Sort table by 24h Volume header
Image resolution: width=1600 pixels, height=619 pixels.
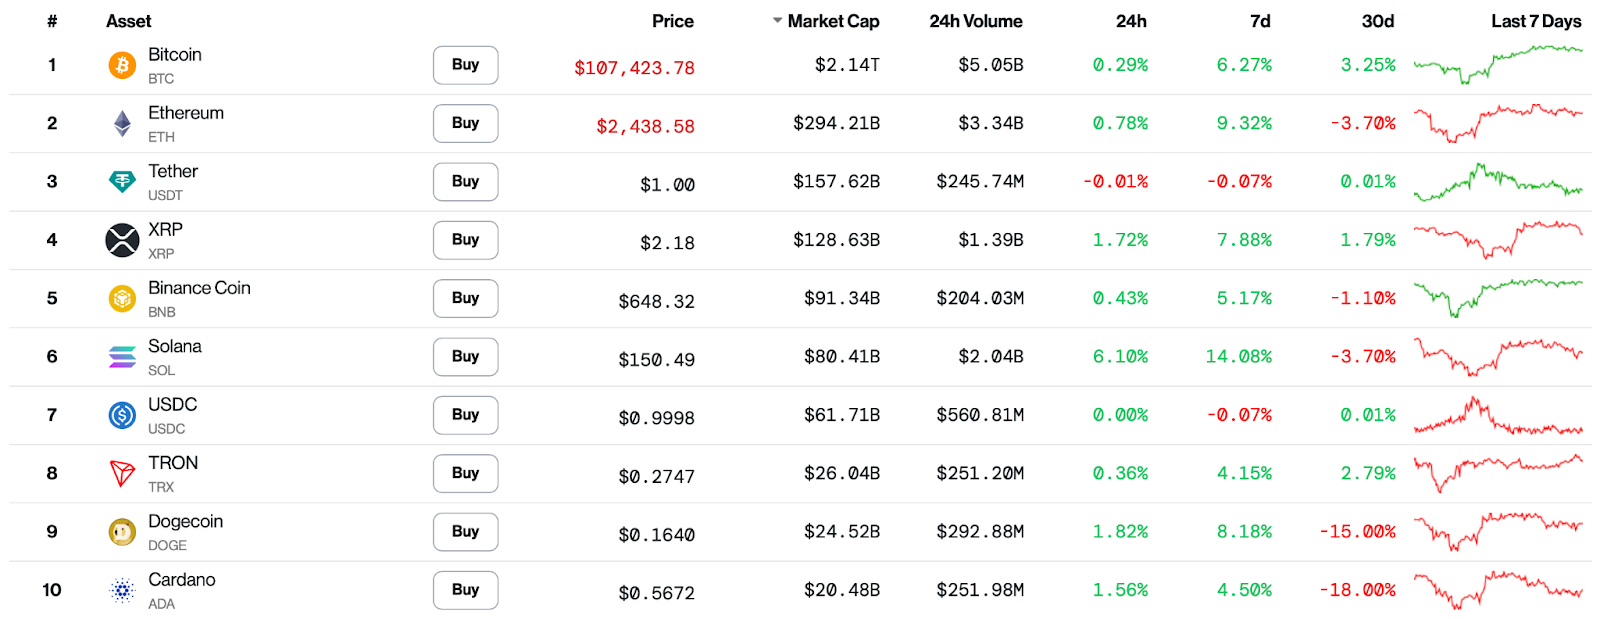tap(975, 21)
